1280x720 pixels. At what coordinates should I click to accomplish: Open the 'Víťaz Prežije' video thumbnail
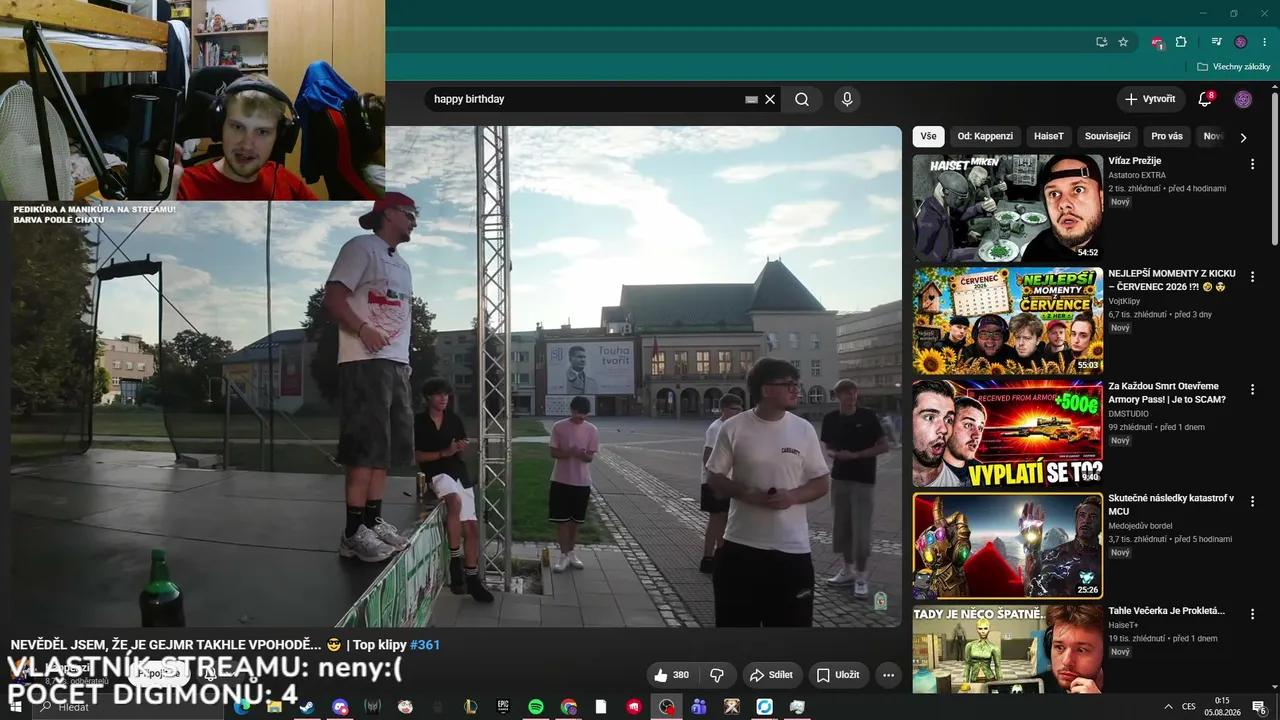tap(1008, 208)
